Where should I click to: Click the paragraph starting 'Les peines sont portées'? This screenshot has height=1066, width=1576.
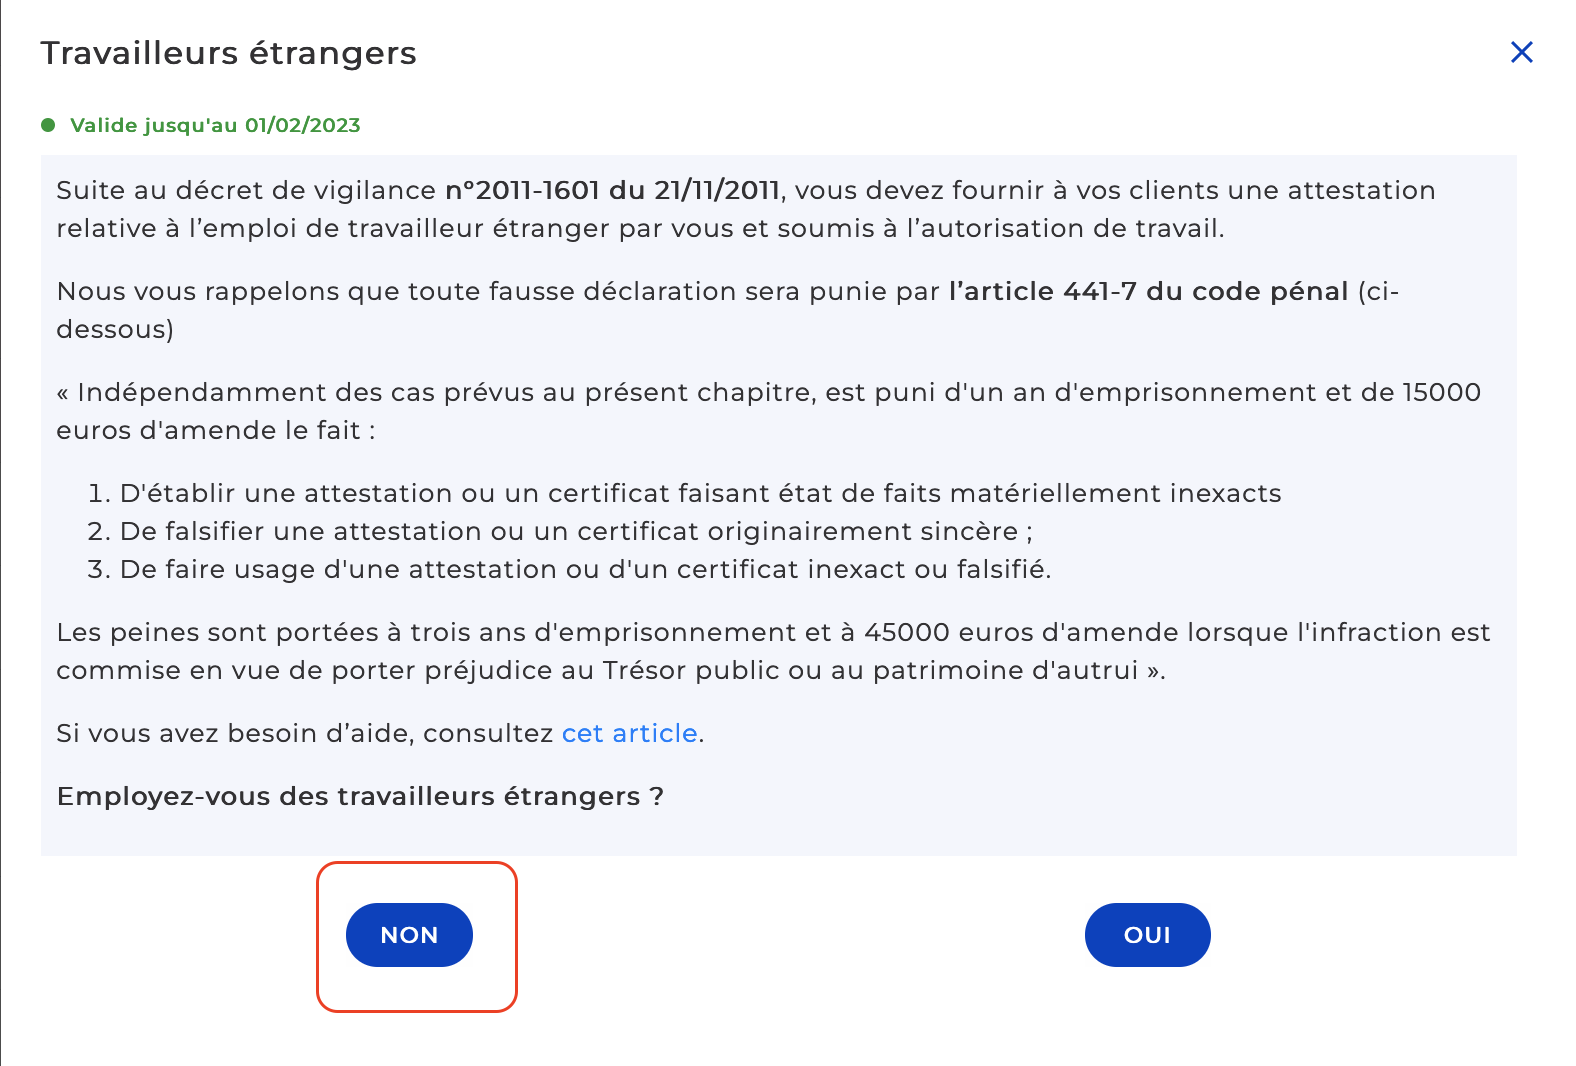773,651
